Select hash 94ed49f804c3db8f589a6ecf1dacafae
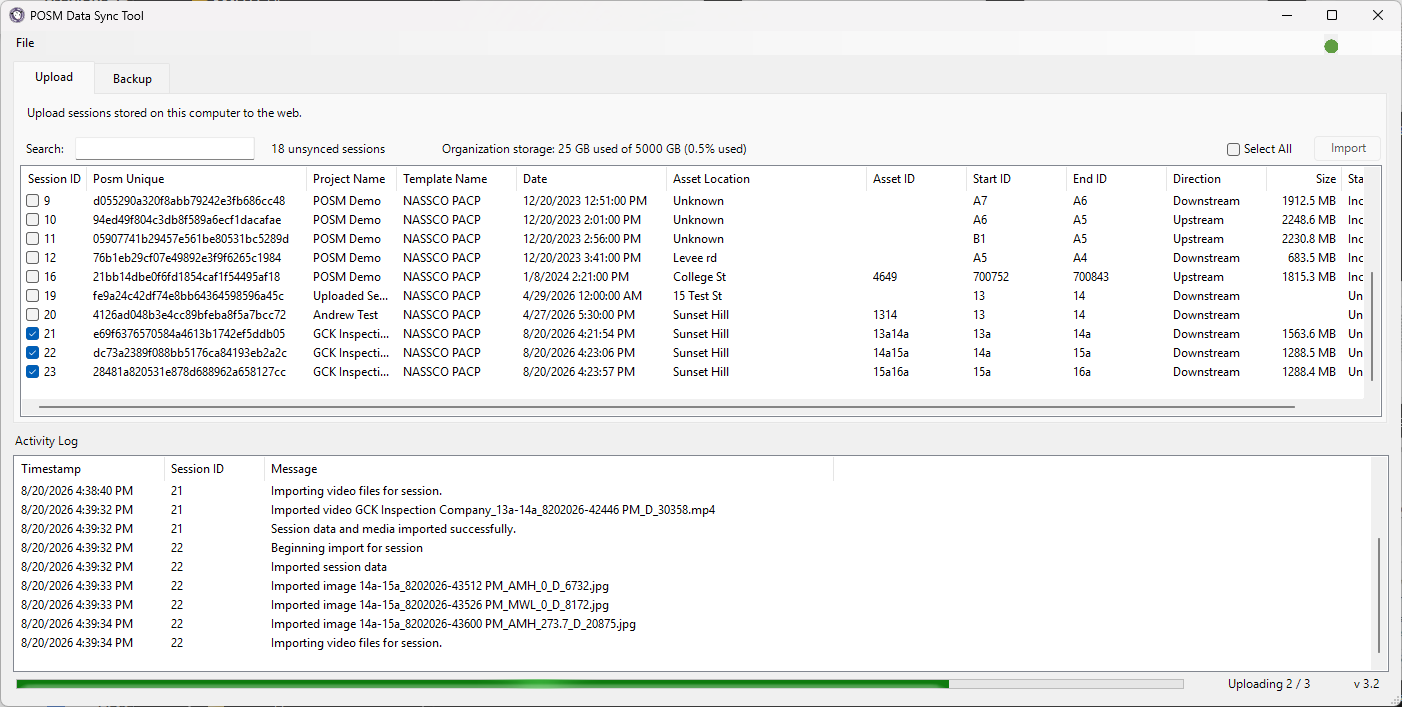Screen dimensions: 1402x707 pyautogui.click(x=187, y=220)
